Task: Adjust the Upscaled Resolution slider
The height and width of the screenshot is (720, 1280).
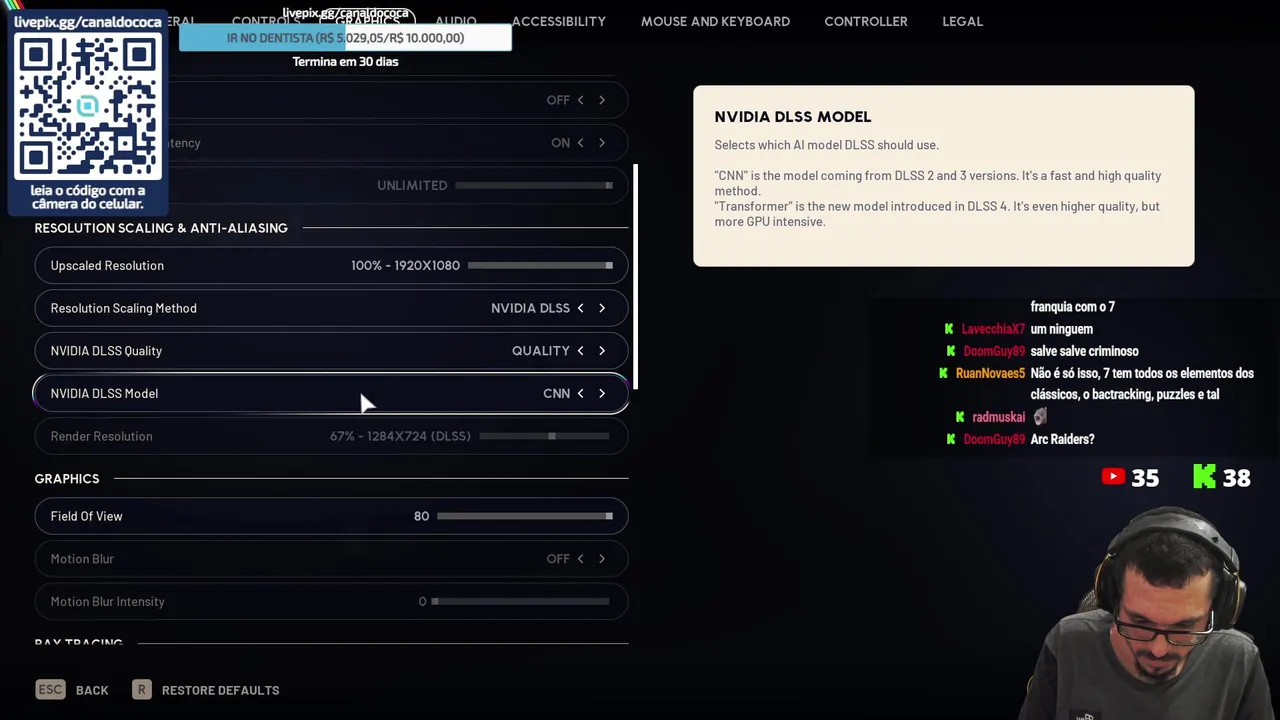Action: [x=540, y=266]
